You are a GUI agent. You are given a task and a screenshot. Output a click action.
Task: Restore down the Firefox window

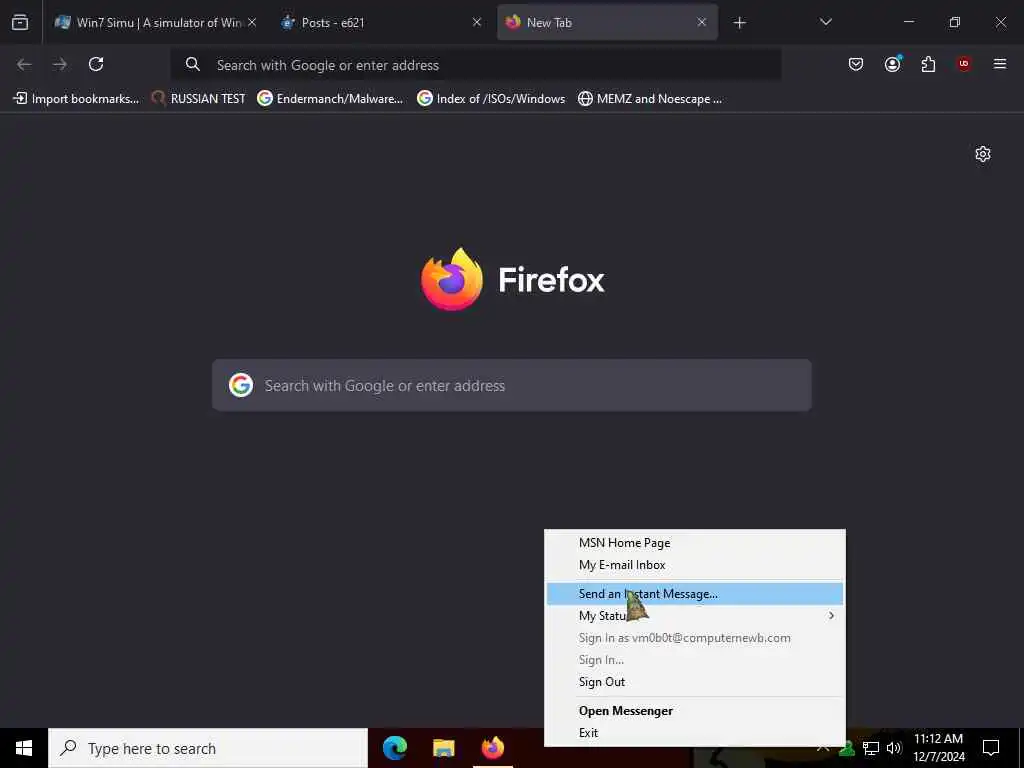point(955,22)
